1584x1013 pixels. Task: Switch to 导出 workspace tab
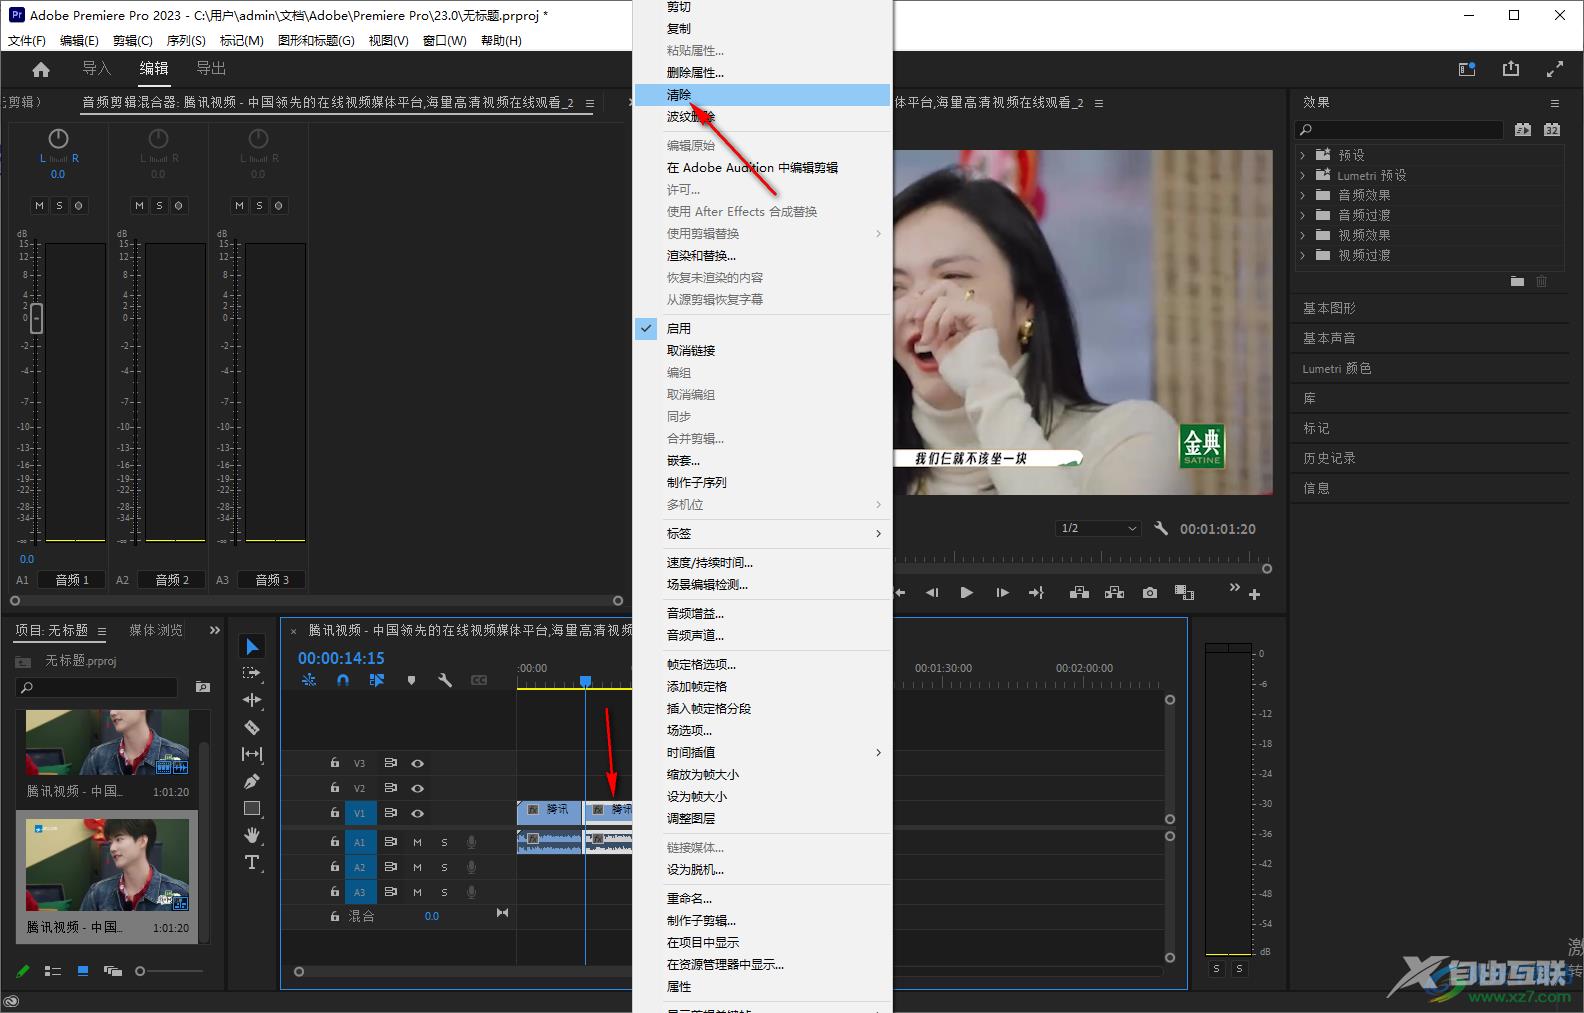[x=211, y=68]
